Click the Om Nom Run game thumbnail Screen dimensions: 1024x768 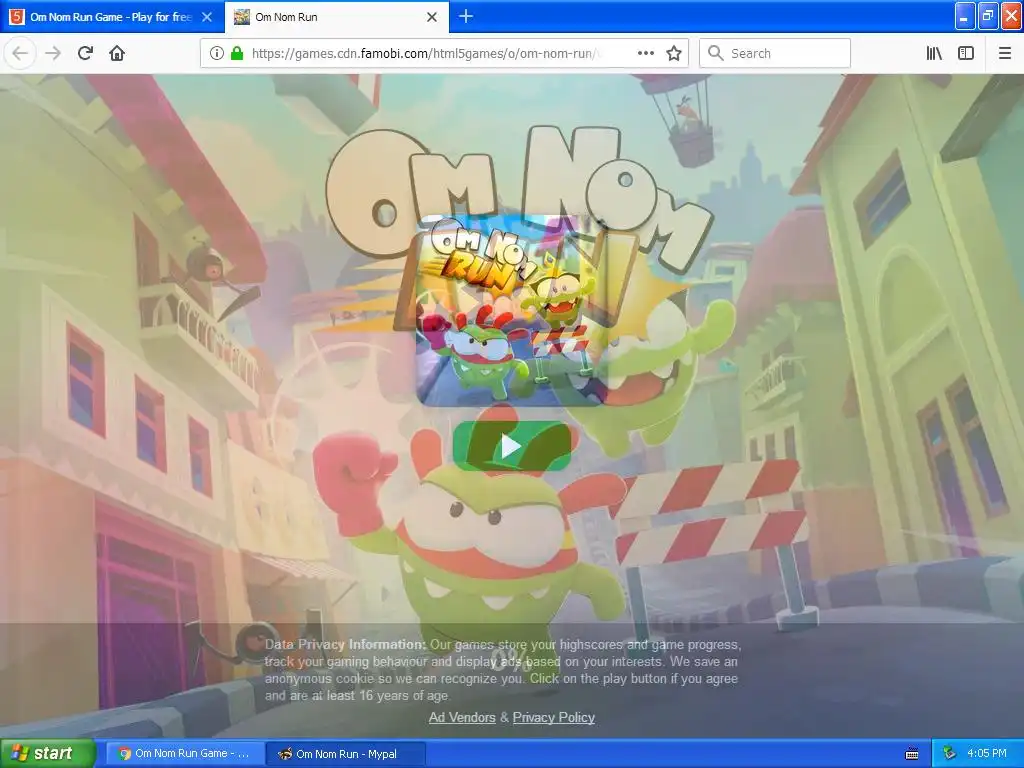click(x=511, y=311)
